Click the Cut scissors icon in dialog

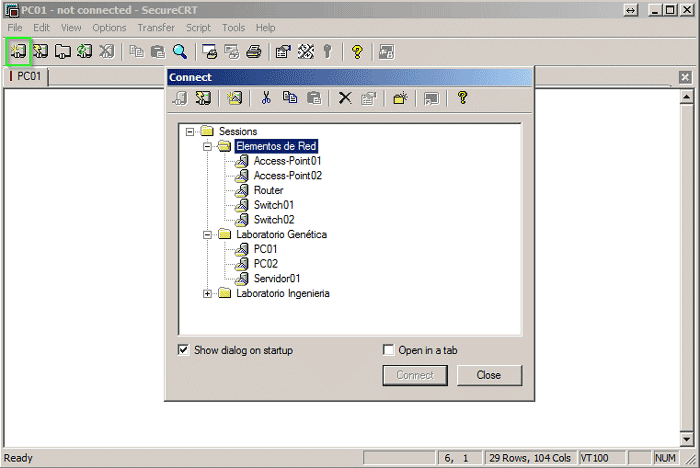(266, 98)
